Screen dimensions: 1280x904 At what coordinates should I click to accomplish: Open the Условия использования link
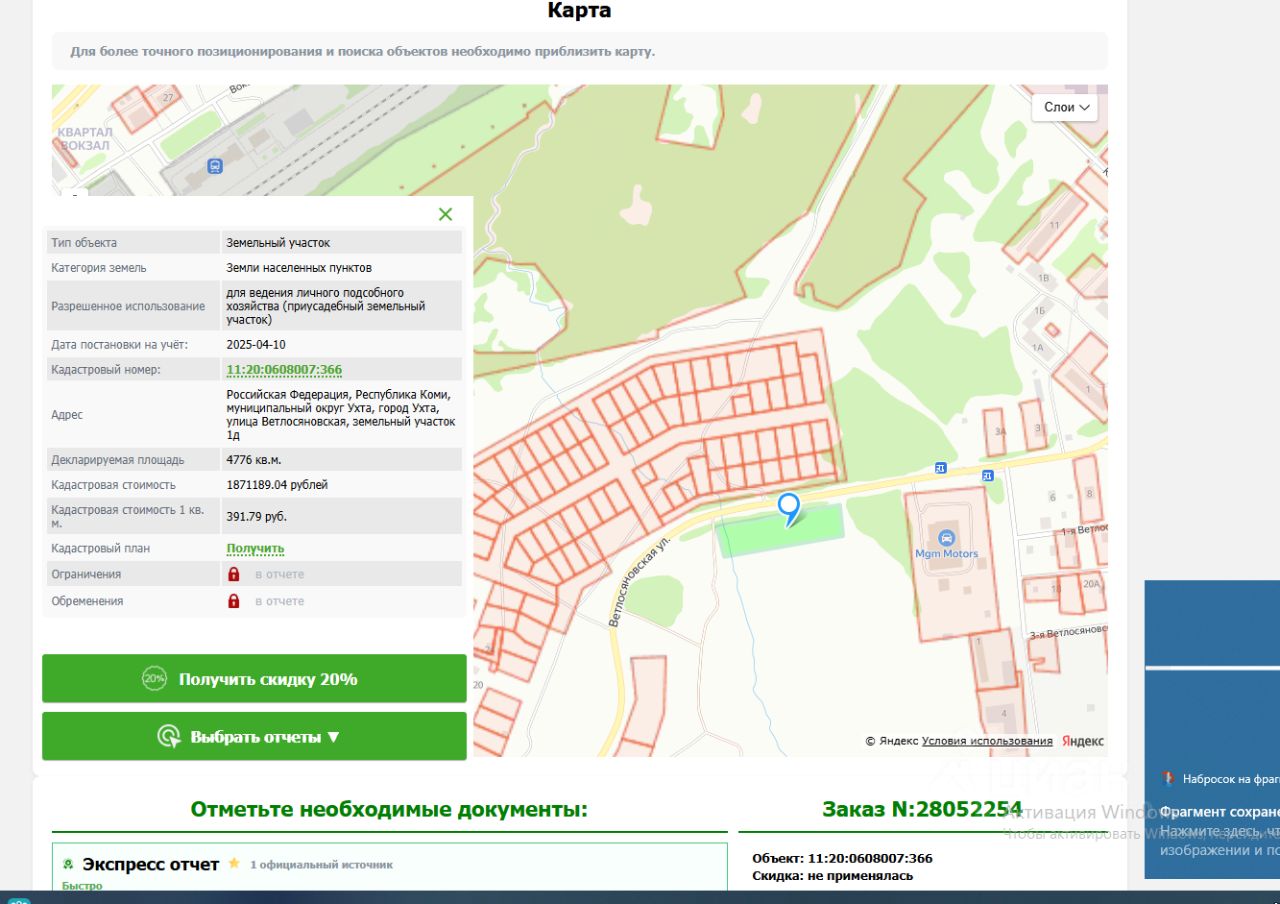pos(987,741)
